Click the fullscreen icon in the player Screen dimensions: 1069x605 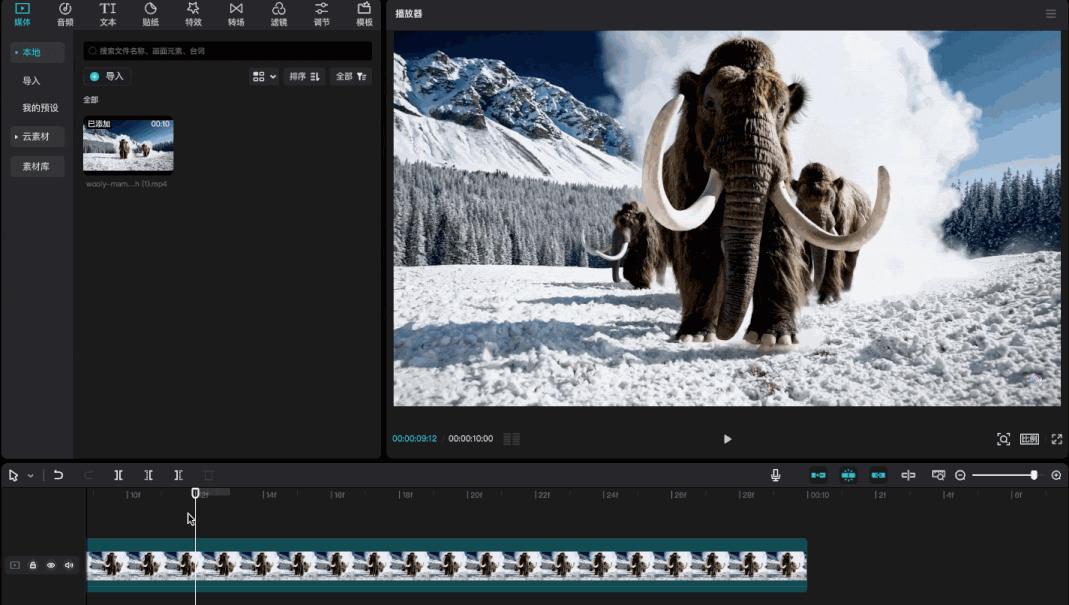pyautogui.click(x=1056, y=439)
